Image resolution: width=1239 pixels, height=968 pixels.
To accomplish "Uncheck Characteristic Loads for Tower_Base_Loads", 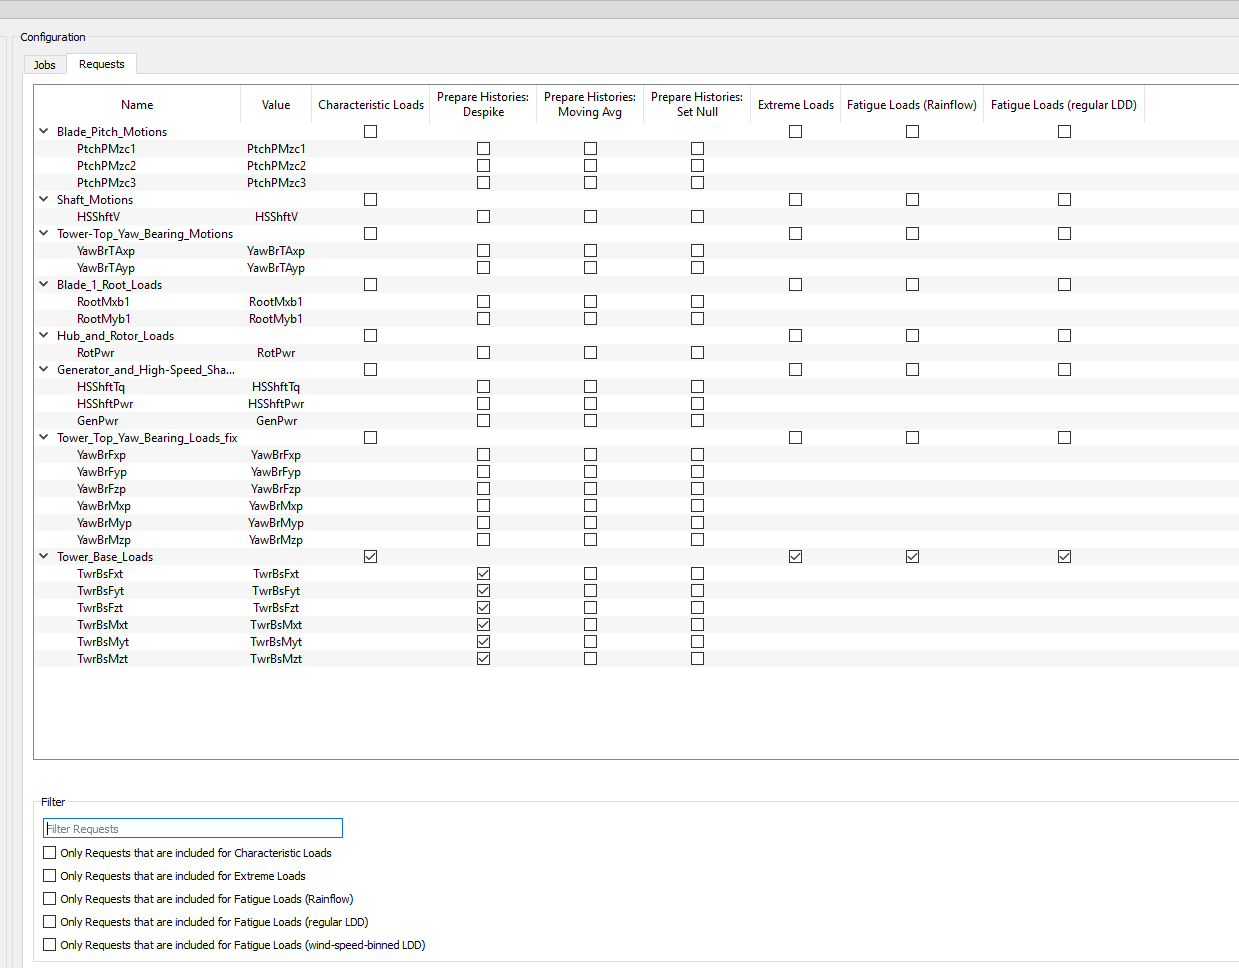I will 371,557.
